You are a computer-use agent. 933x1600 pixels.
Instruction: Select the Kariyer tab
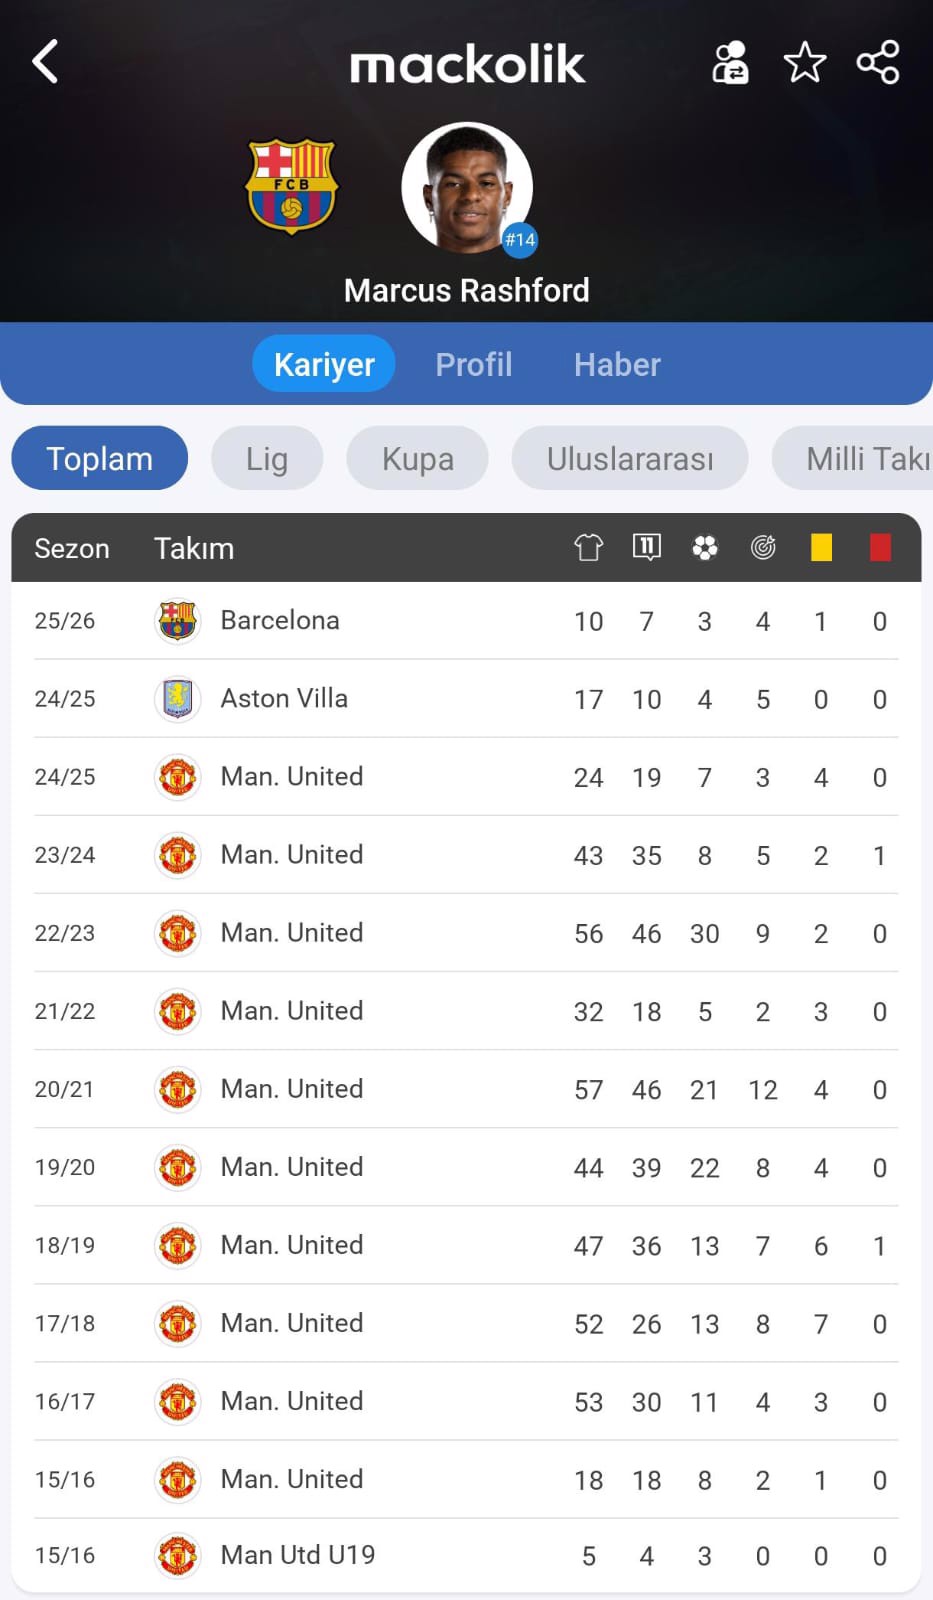(x=324, y=364)
